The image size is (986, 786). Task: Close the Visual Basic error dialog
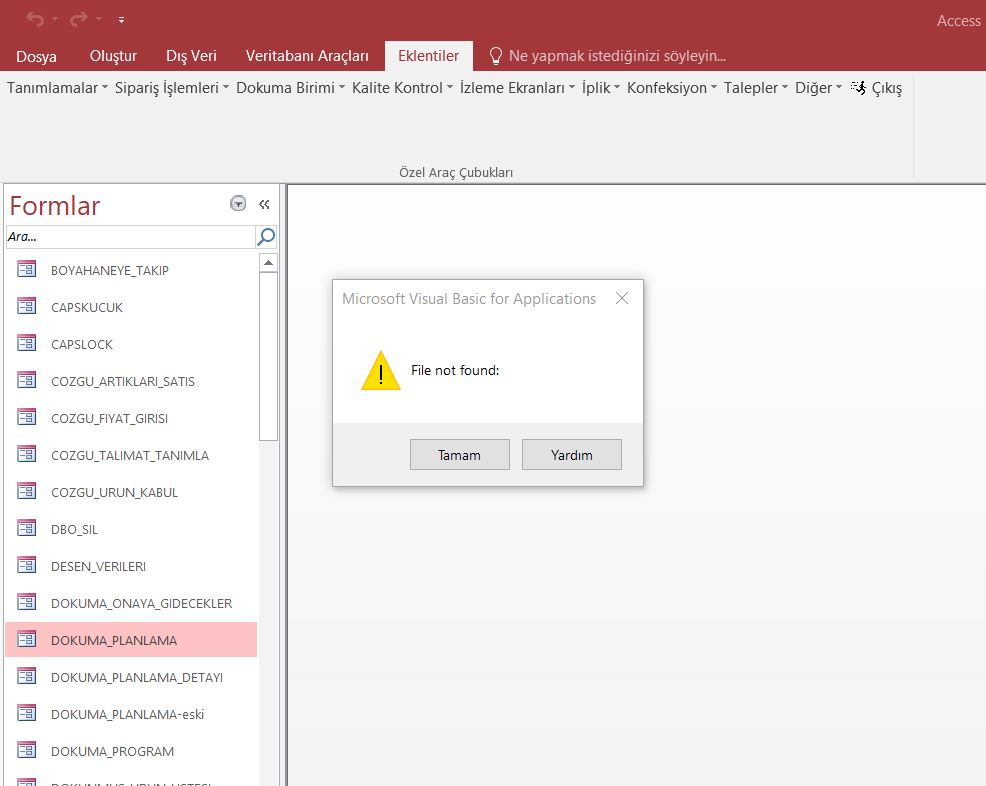coord(622,298)
